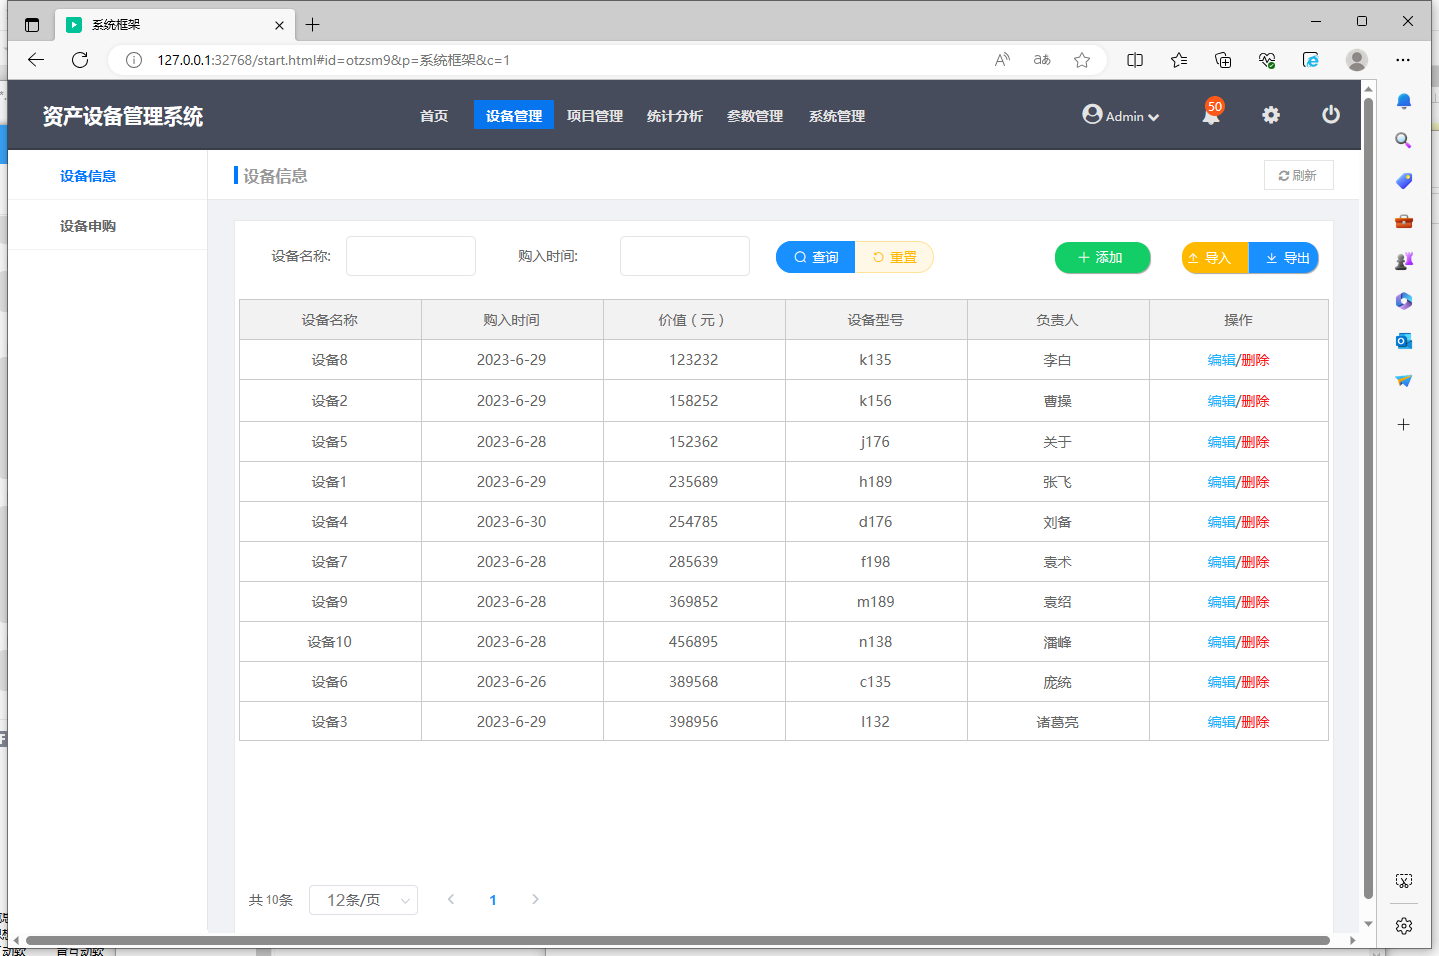Go to 首页 in the top navigation
Image resolution: width=1439 pixels, height=956 pixels.
(434, 116)
